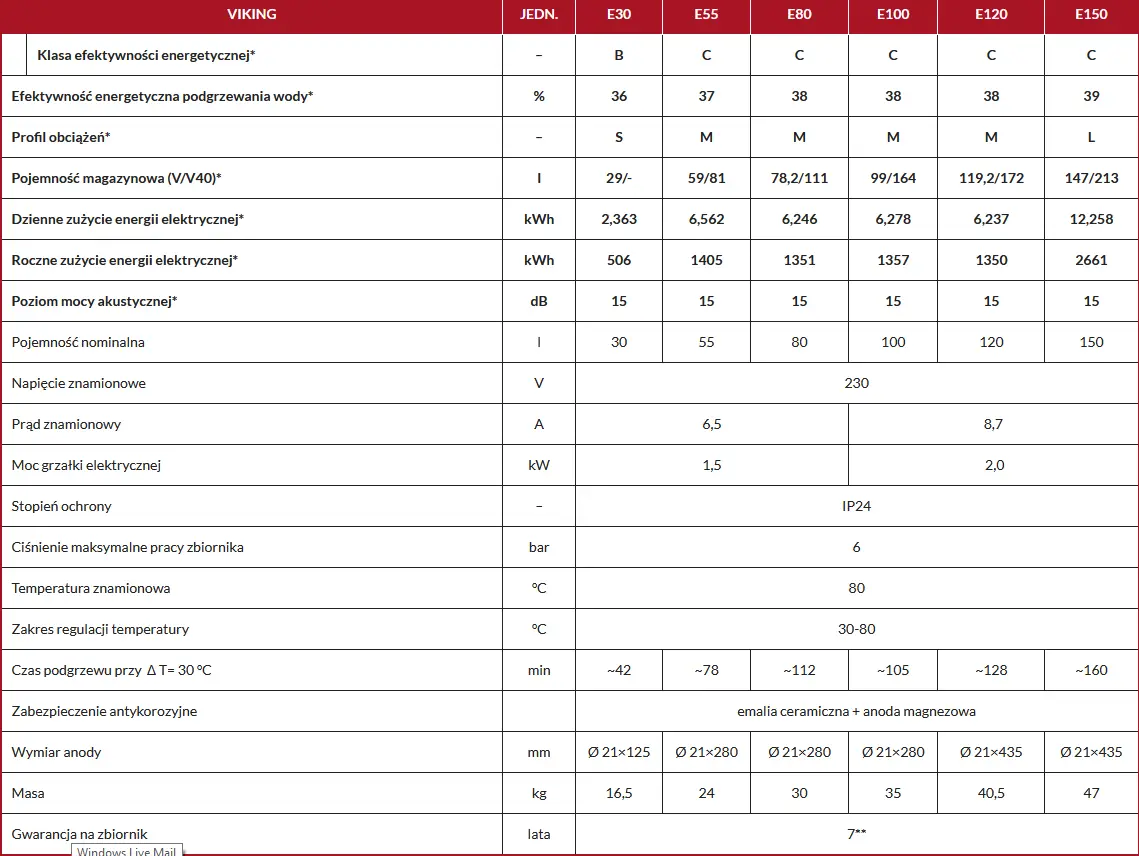Click 'Poziom mocy akustycznej*' row label
Image resolution: width=1139 pixels, height=856 pixels.
[x=94, y=302]
